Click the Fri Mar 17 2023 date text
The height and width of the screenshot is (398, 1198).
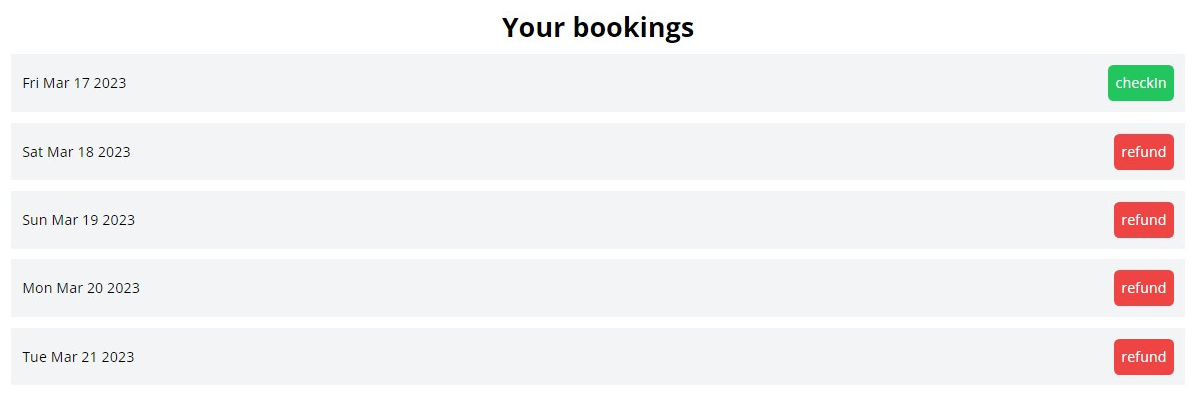coord(74,83)
